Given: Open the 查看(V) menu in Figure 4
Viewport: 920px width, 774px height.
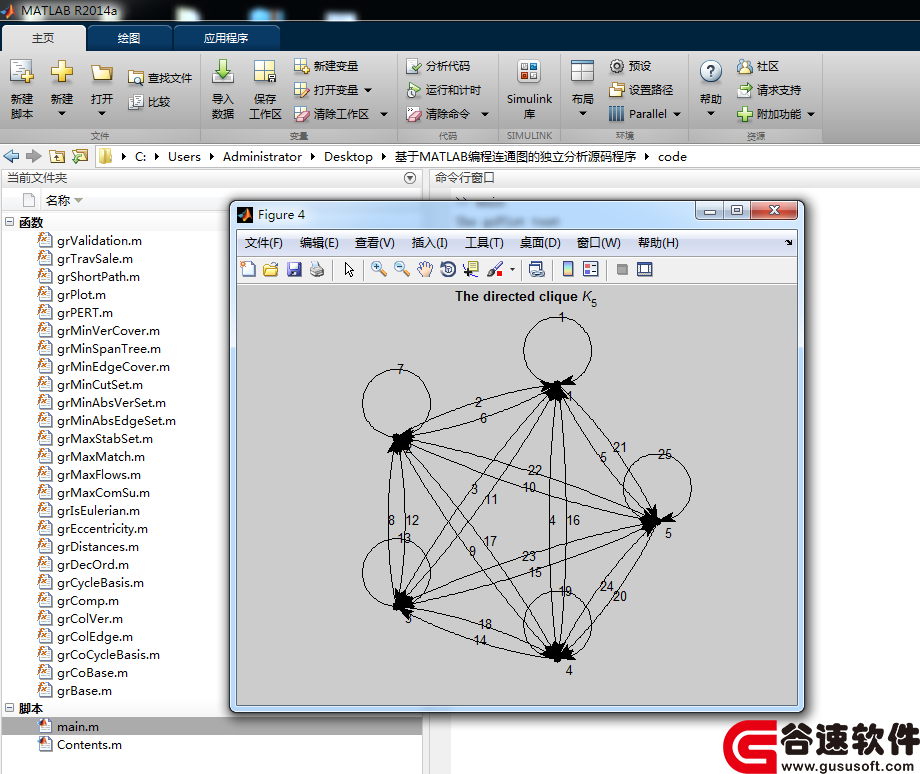Looking at the screenshot, I should (375, 243).
